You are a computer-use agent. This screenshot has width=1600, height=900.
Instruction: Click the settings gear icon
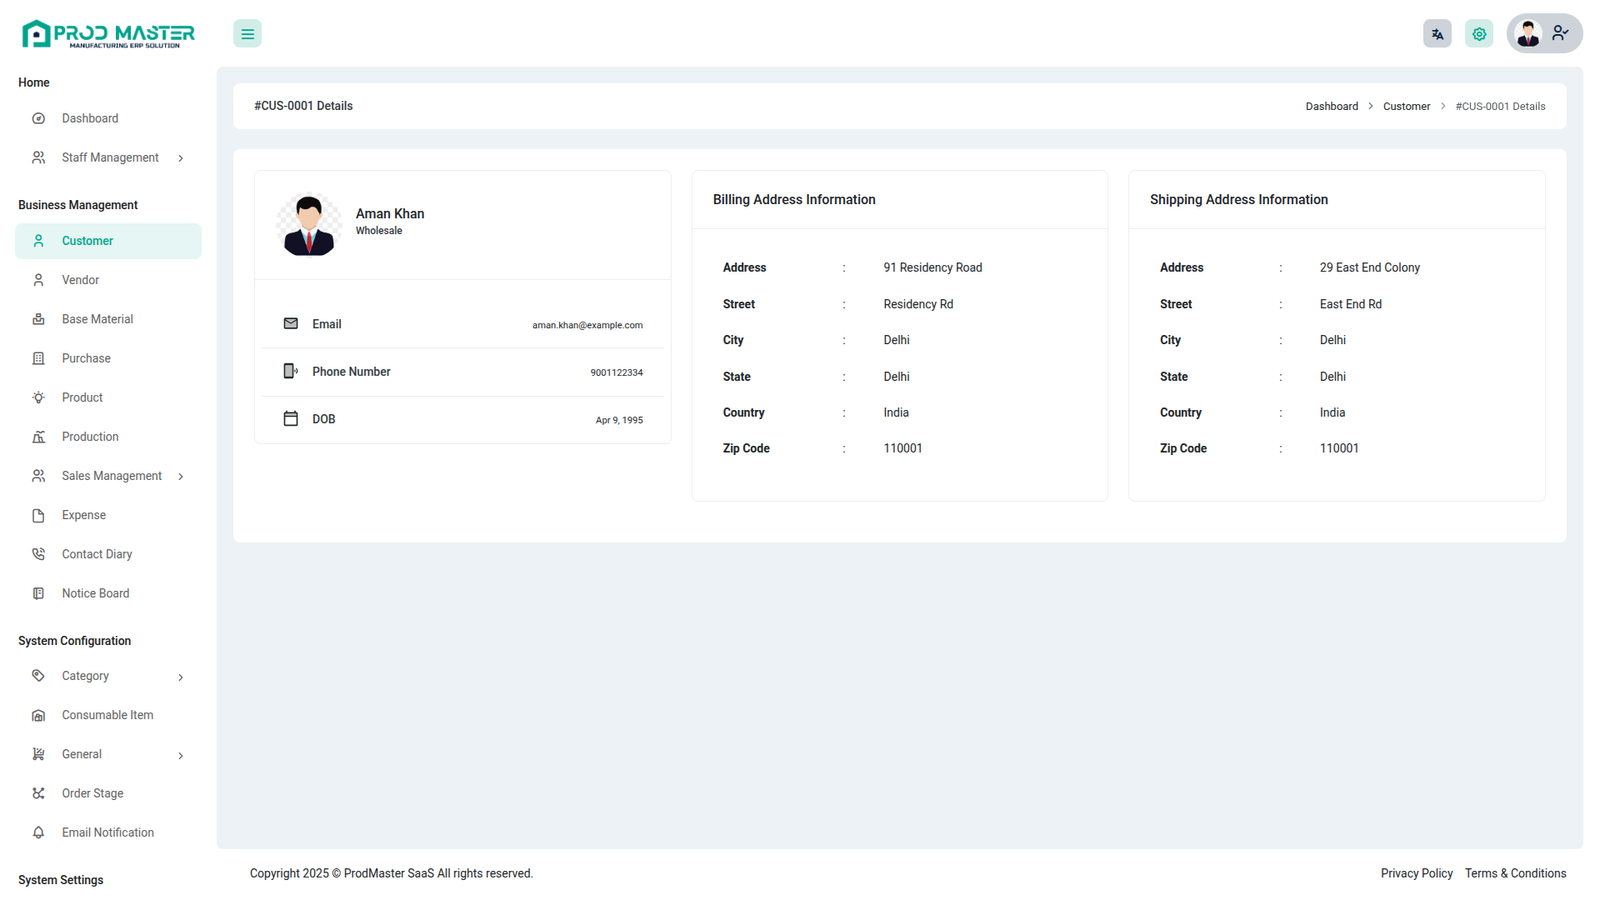pyautogui.click(x=1479, y=34)
